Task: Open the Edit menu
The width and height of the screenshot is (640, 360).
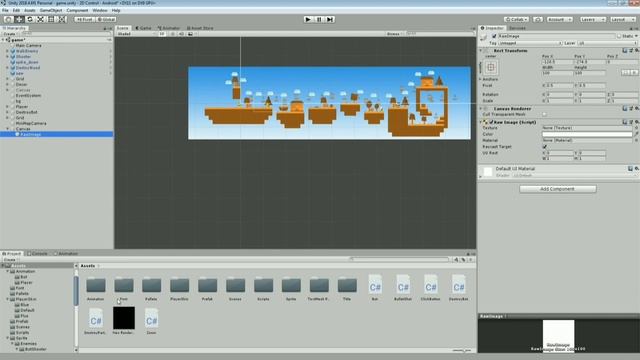Action: pos(16,10)
